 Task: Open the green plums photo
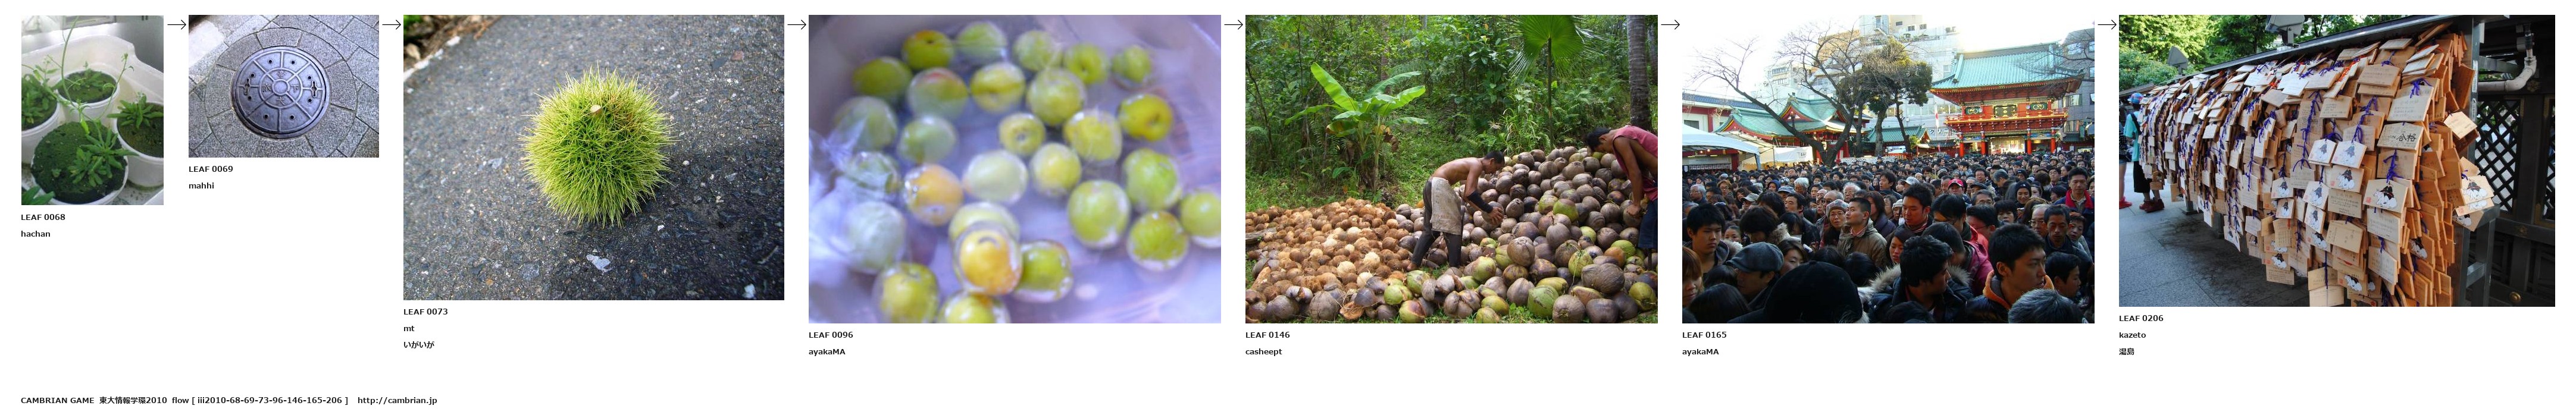point(1015,169)
